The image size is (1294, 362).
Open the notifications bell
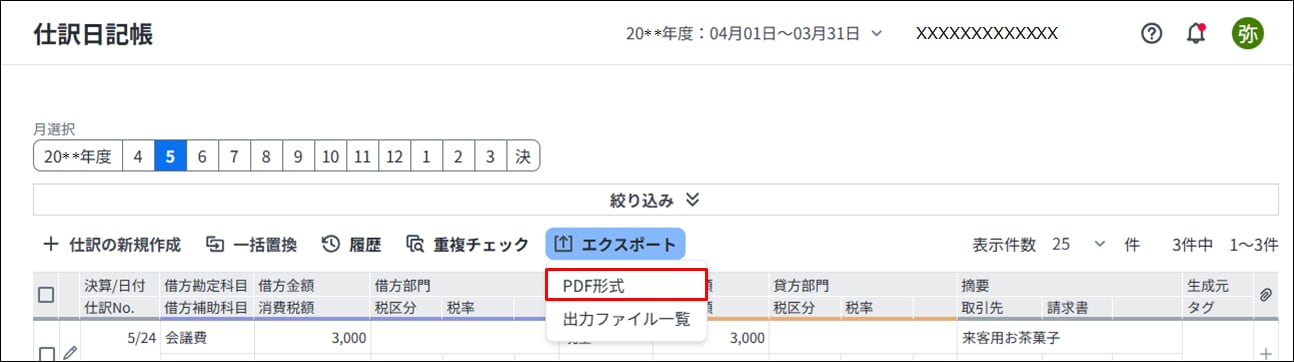[x=1195, y=33]
